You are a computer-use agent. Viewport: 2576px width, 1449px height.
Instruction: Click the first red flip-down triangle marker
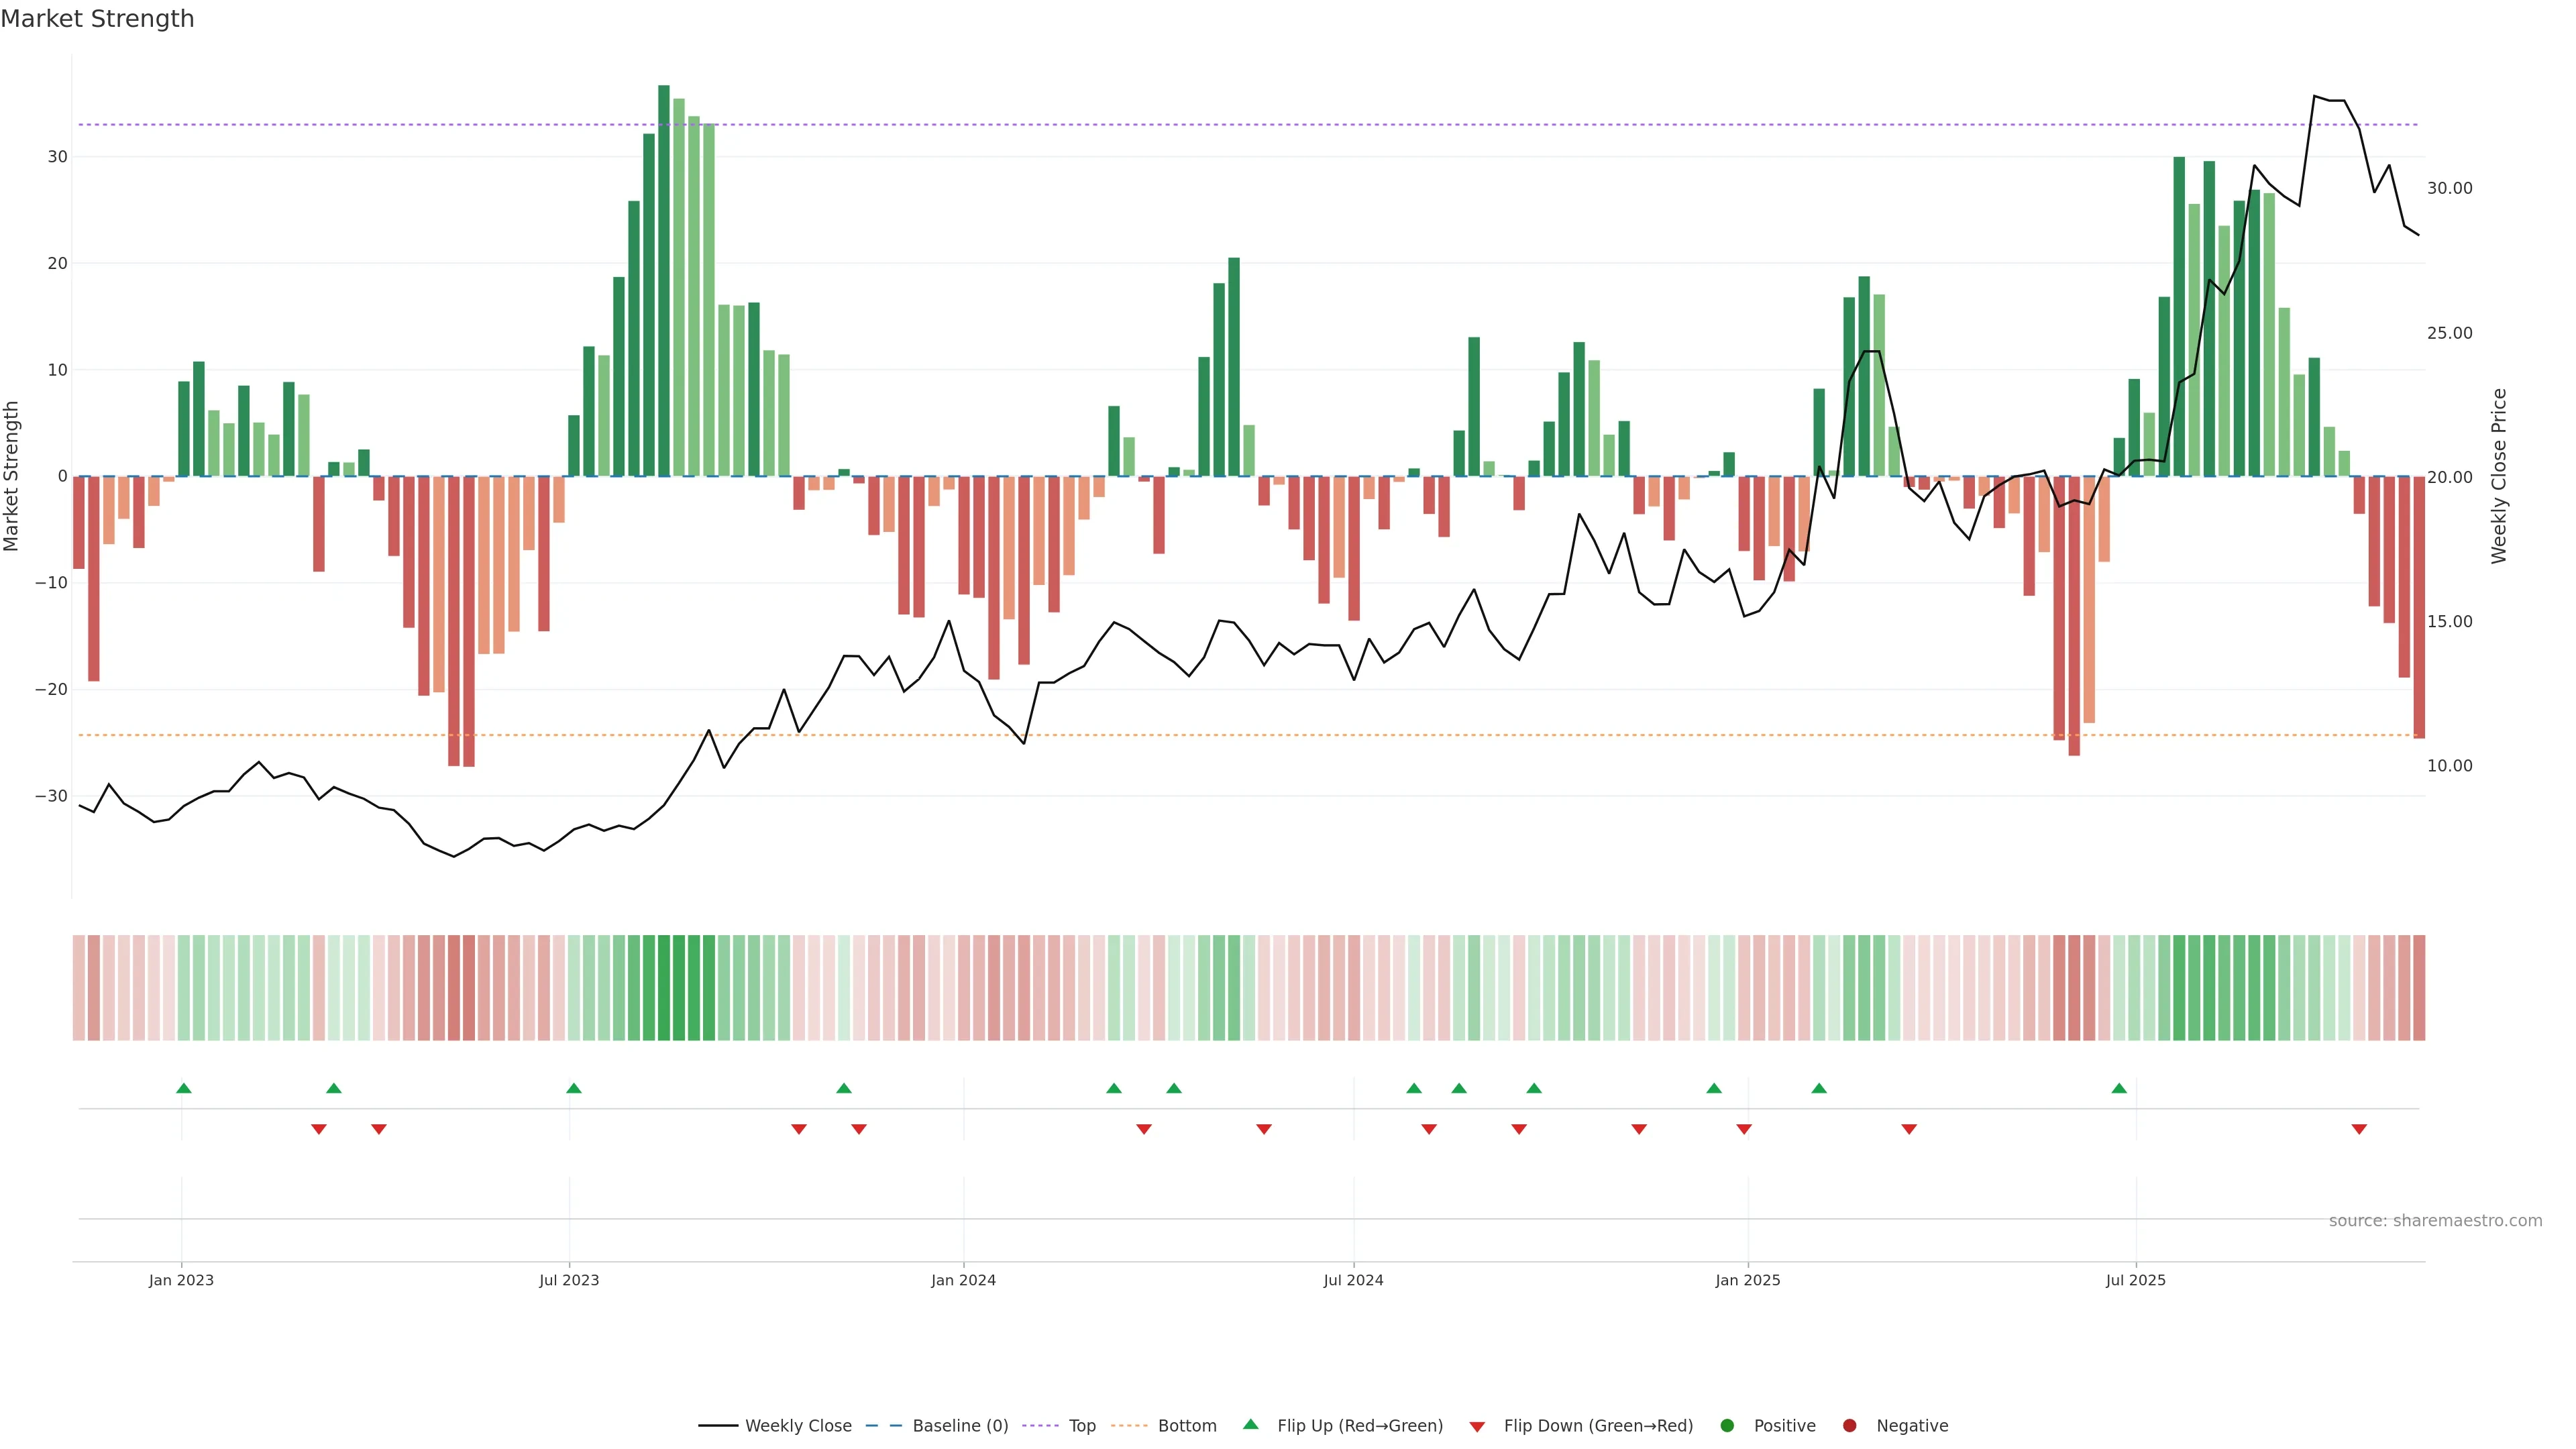(319, 1129)
